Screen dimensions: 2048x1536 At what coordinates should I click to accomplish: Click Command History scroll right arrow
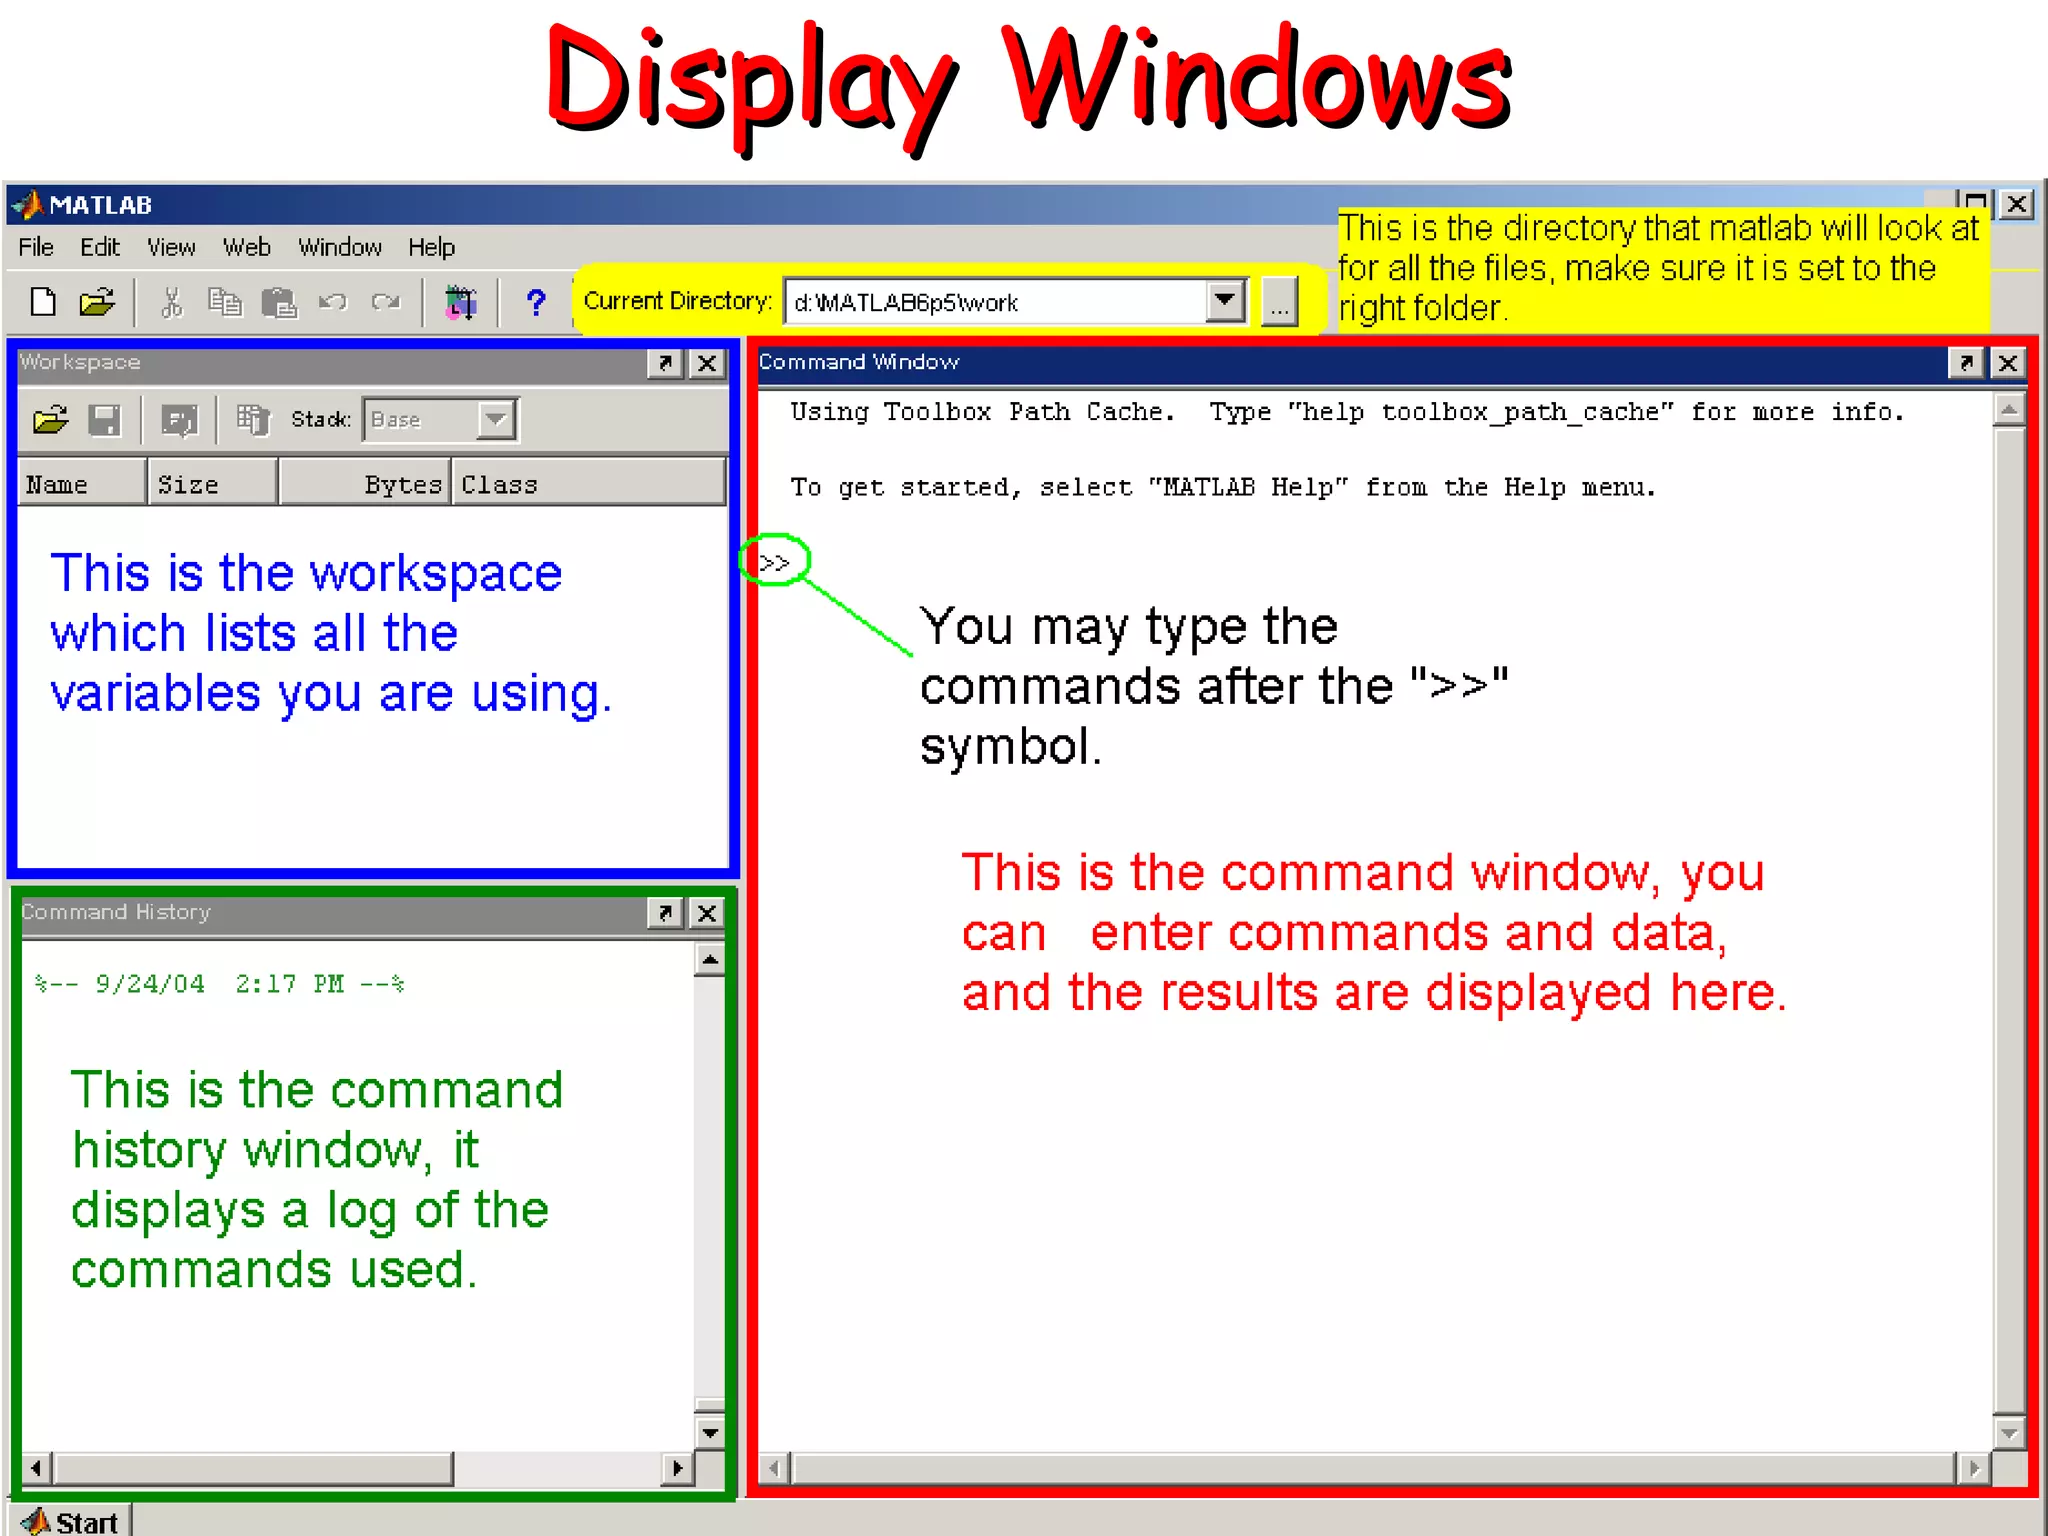(x=677, y=1468)
